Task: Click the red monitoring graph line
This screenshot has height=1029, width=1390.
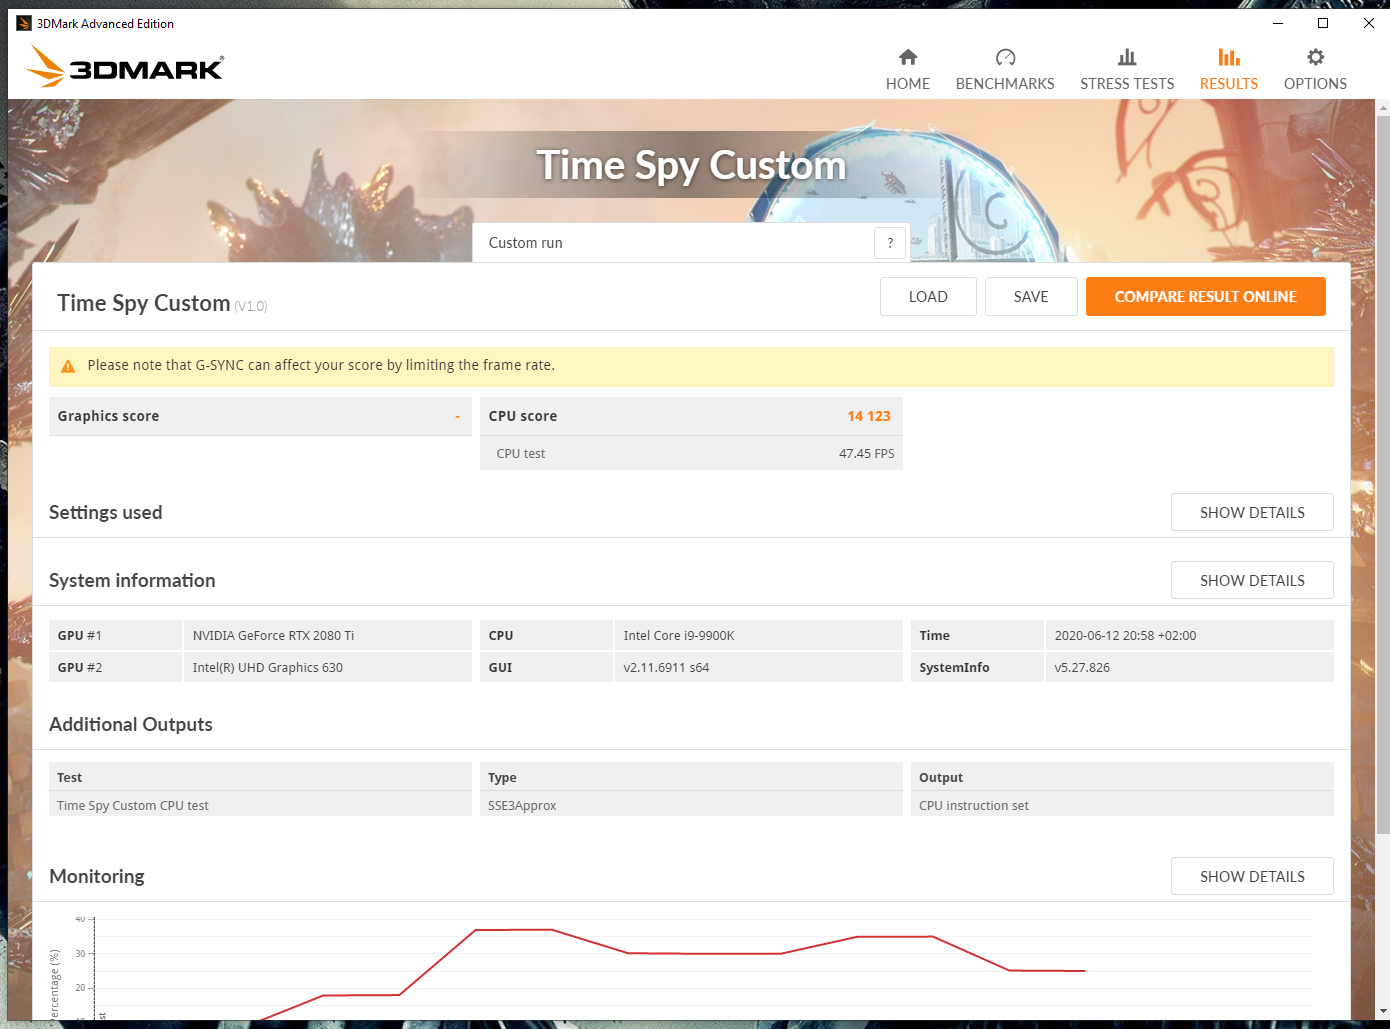Action: click(x=705, y=953)
